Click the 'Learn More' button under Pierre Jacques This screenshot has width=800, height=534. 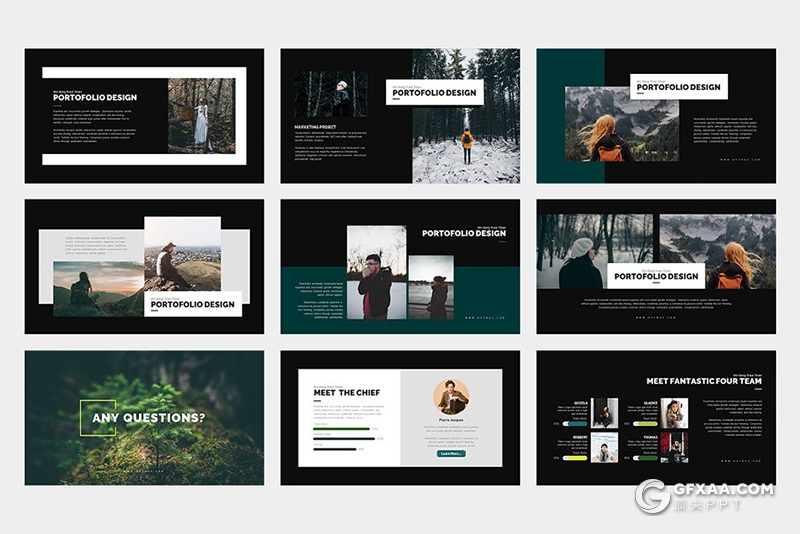[451, 453]
